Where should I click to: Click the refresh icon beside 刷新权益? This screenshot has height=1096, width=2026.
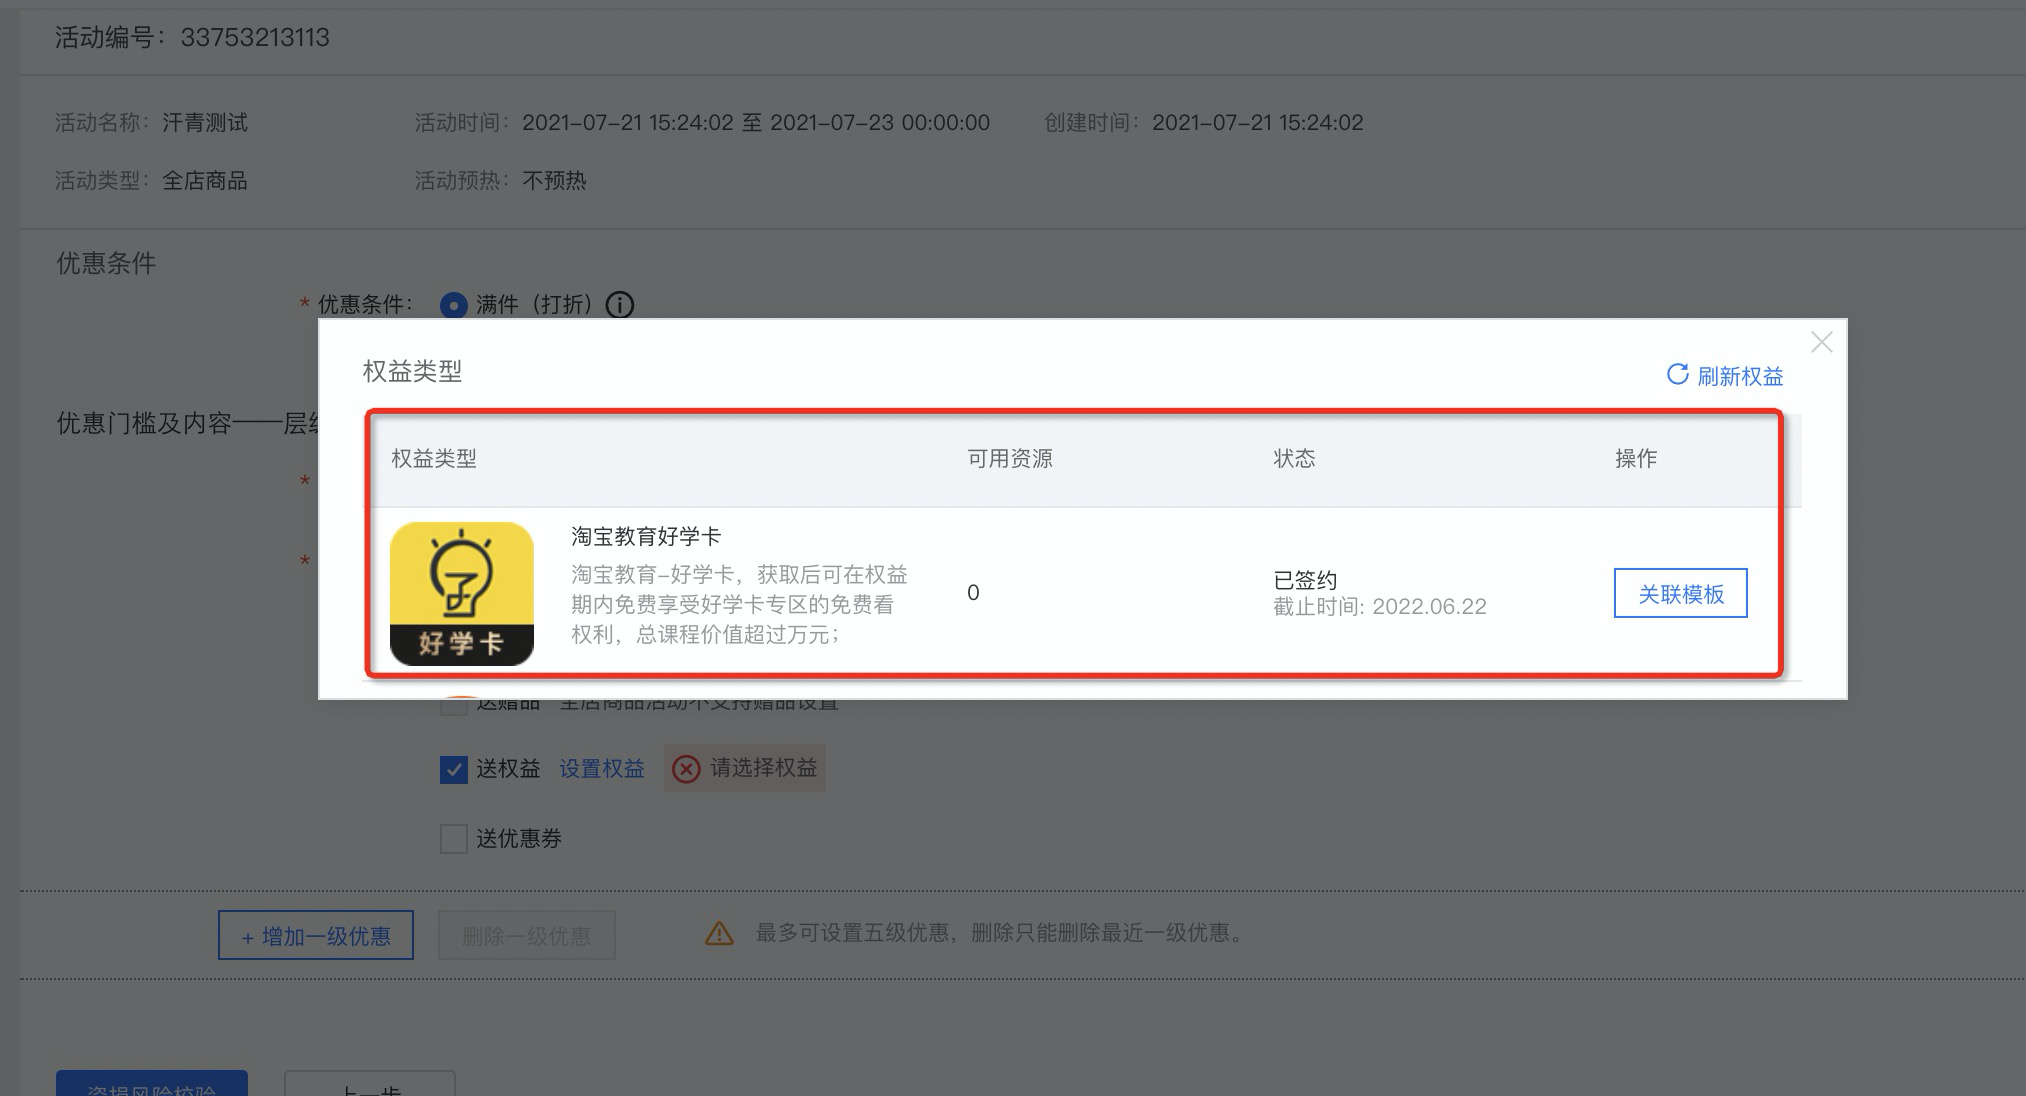pos(1677,375)
